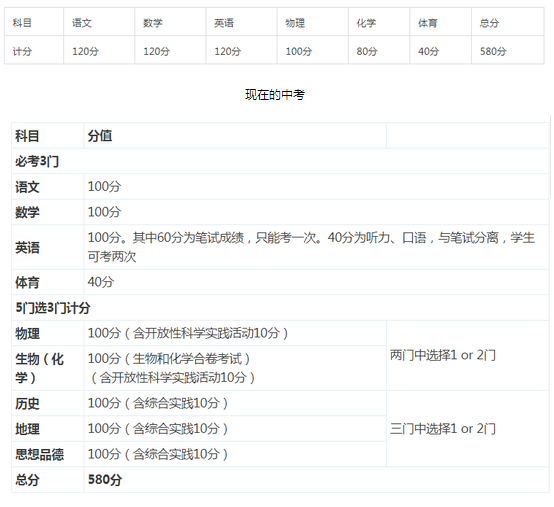This screenshot has height=507, width=554.
Task: Click the bold 580分 total in lower table
Action: (x=105, y=479)
